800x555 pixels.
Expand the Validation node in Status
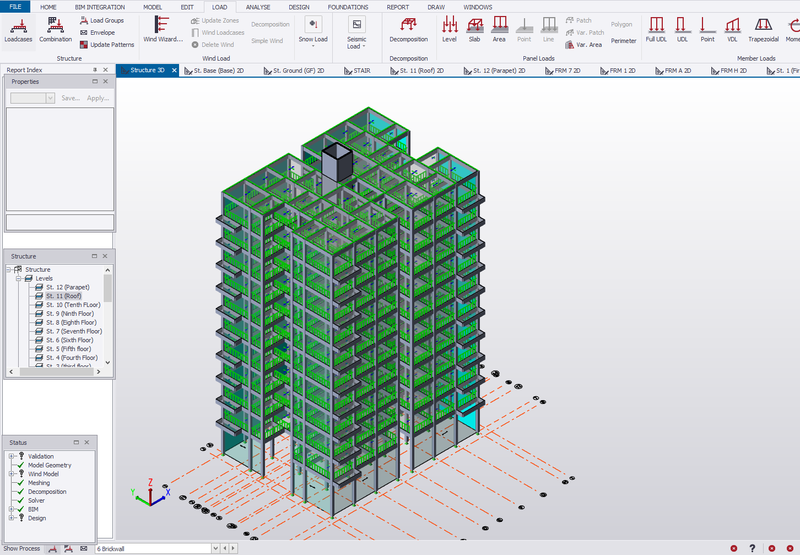point(11,457)
